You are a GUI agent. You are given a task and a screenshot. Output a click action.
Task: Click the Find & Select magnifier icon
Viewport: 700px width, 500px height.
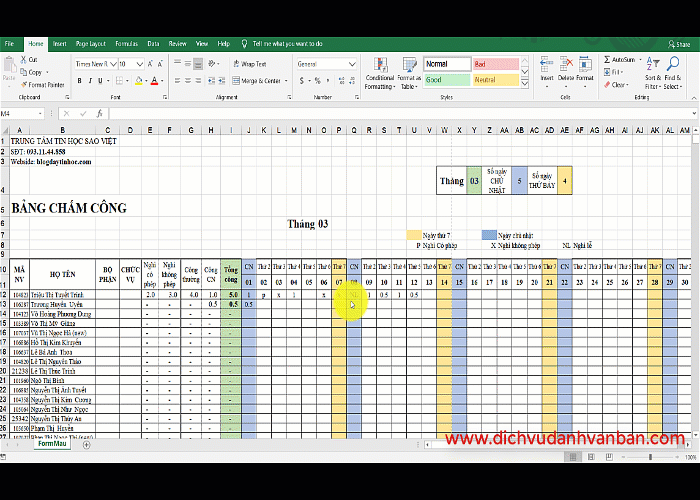tap(673, 64)
